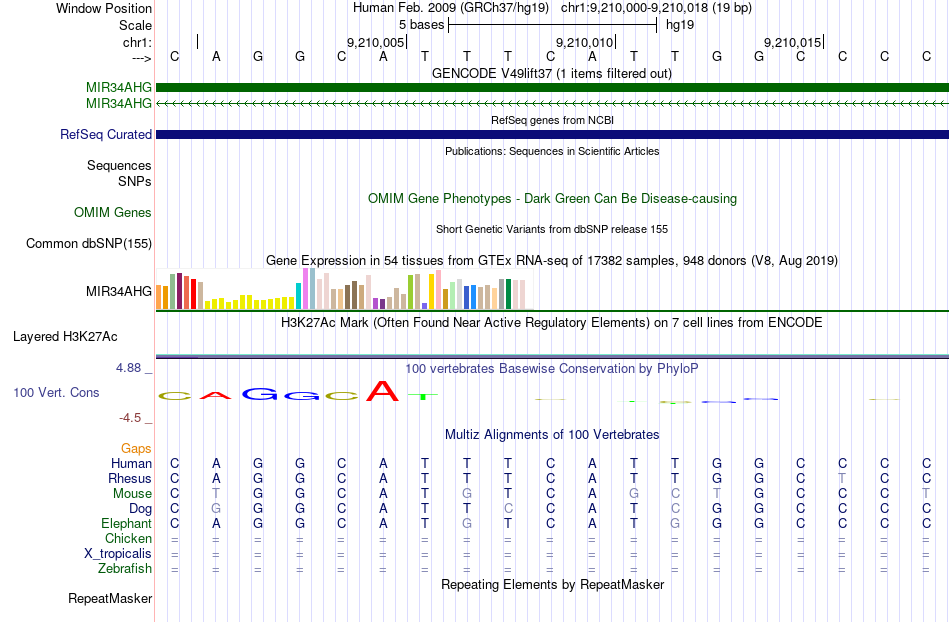The image size is (950, 622).
Task: Click the SNPs track label
Action: click(135, 181)
